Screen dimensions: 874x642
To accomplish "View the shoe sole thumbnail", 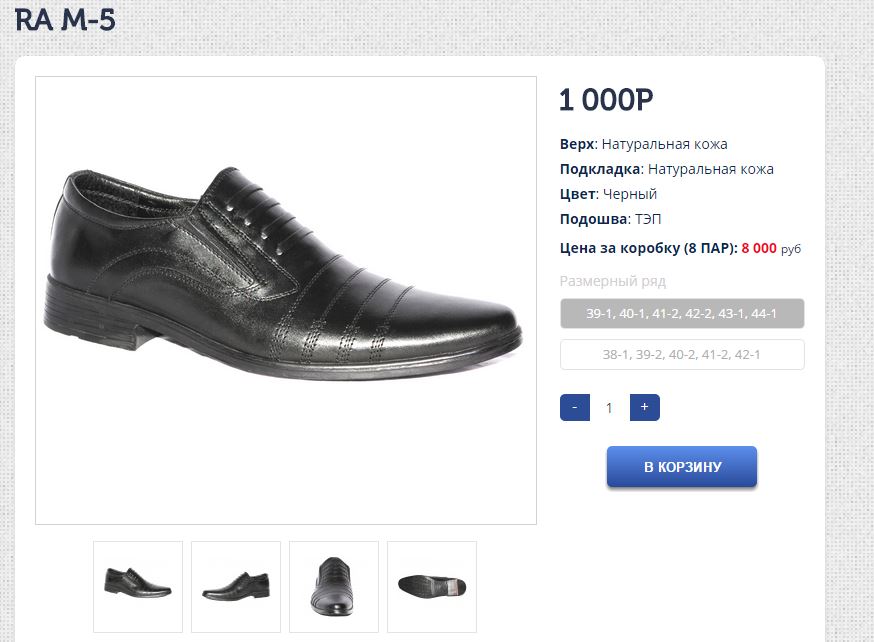I will pyautogui.click(x=432, y=586).
